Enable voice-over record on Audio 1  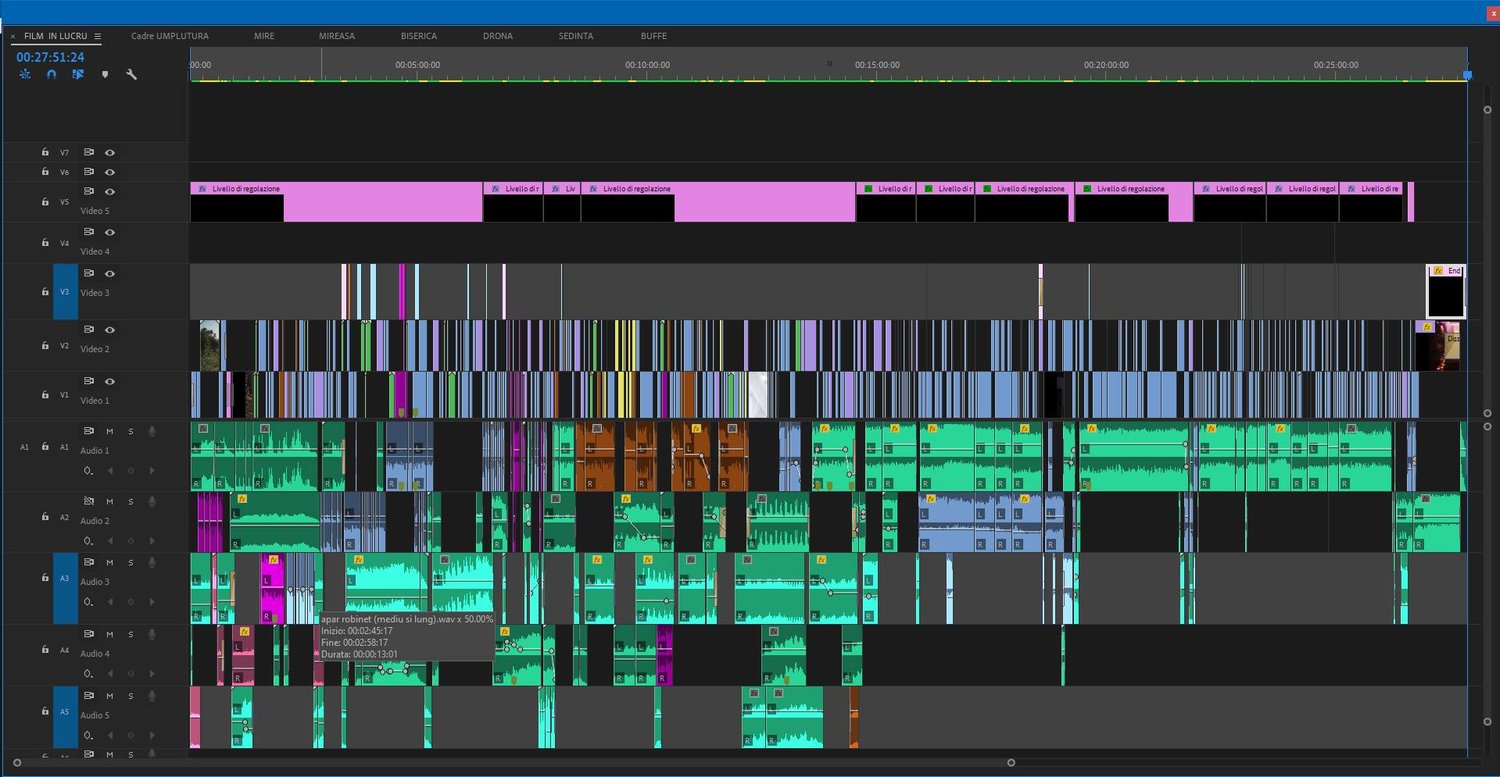152,431
